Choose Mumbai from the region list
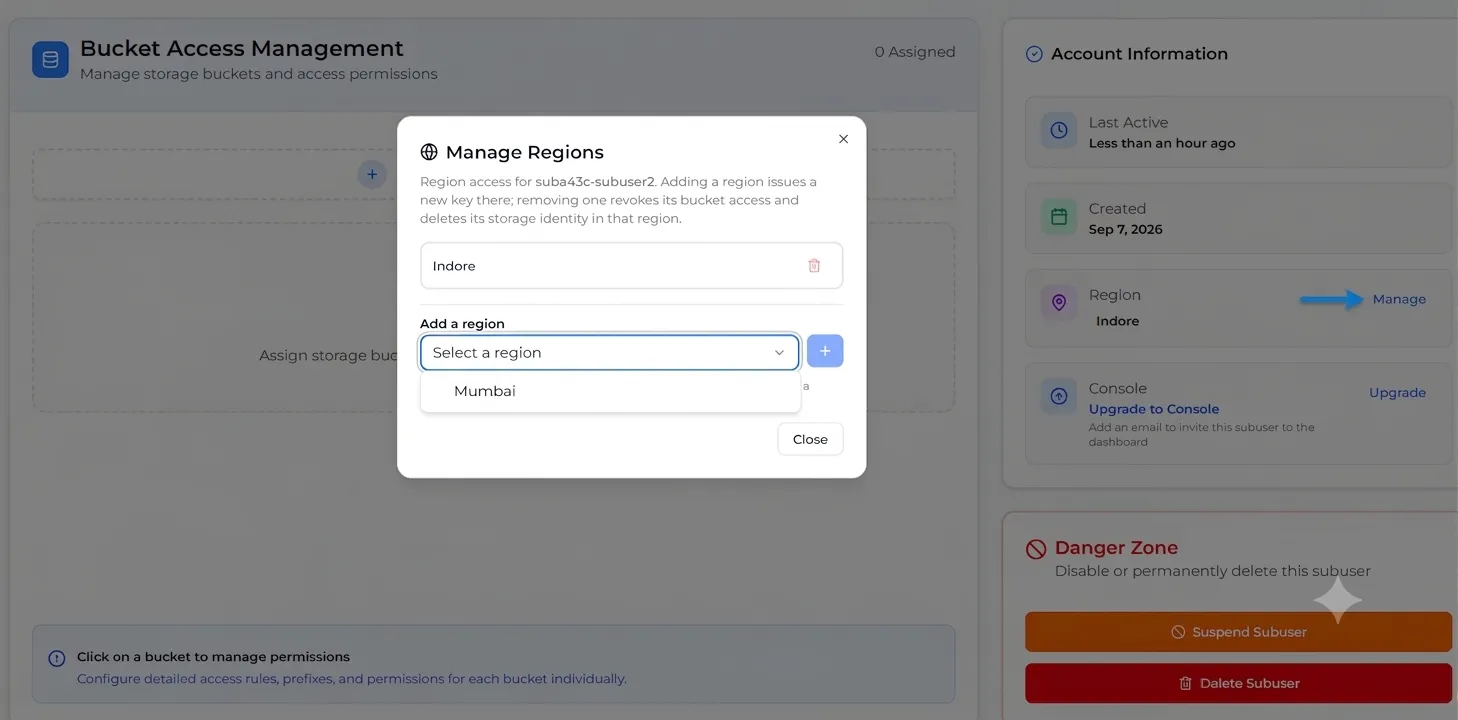1458x720 pixels. [610, 391]
